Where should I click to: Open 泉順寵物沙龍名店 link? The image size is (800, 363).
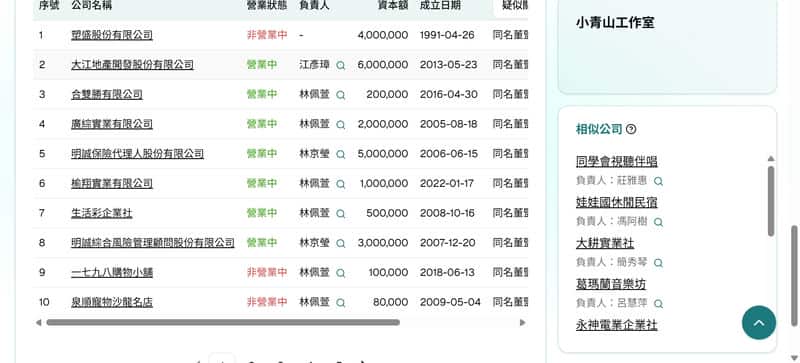pos(112,302)
